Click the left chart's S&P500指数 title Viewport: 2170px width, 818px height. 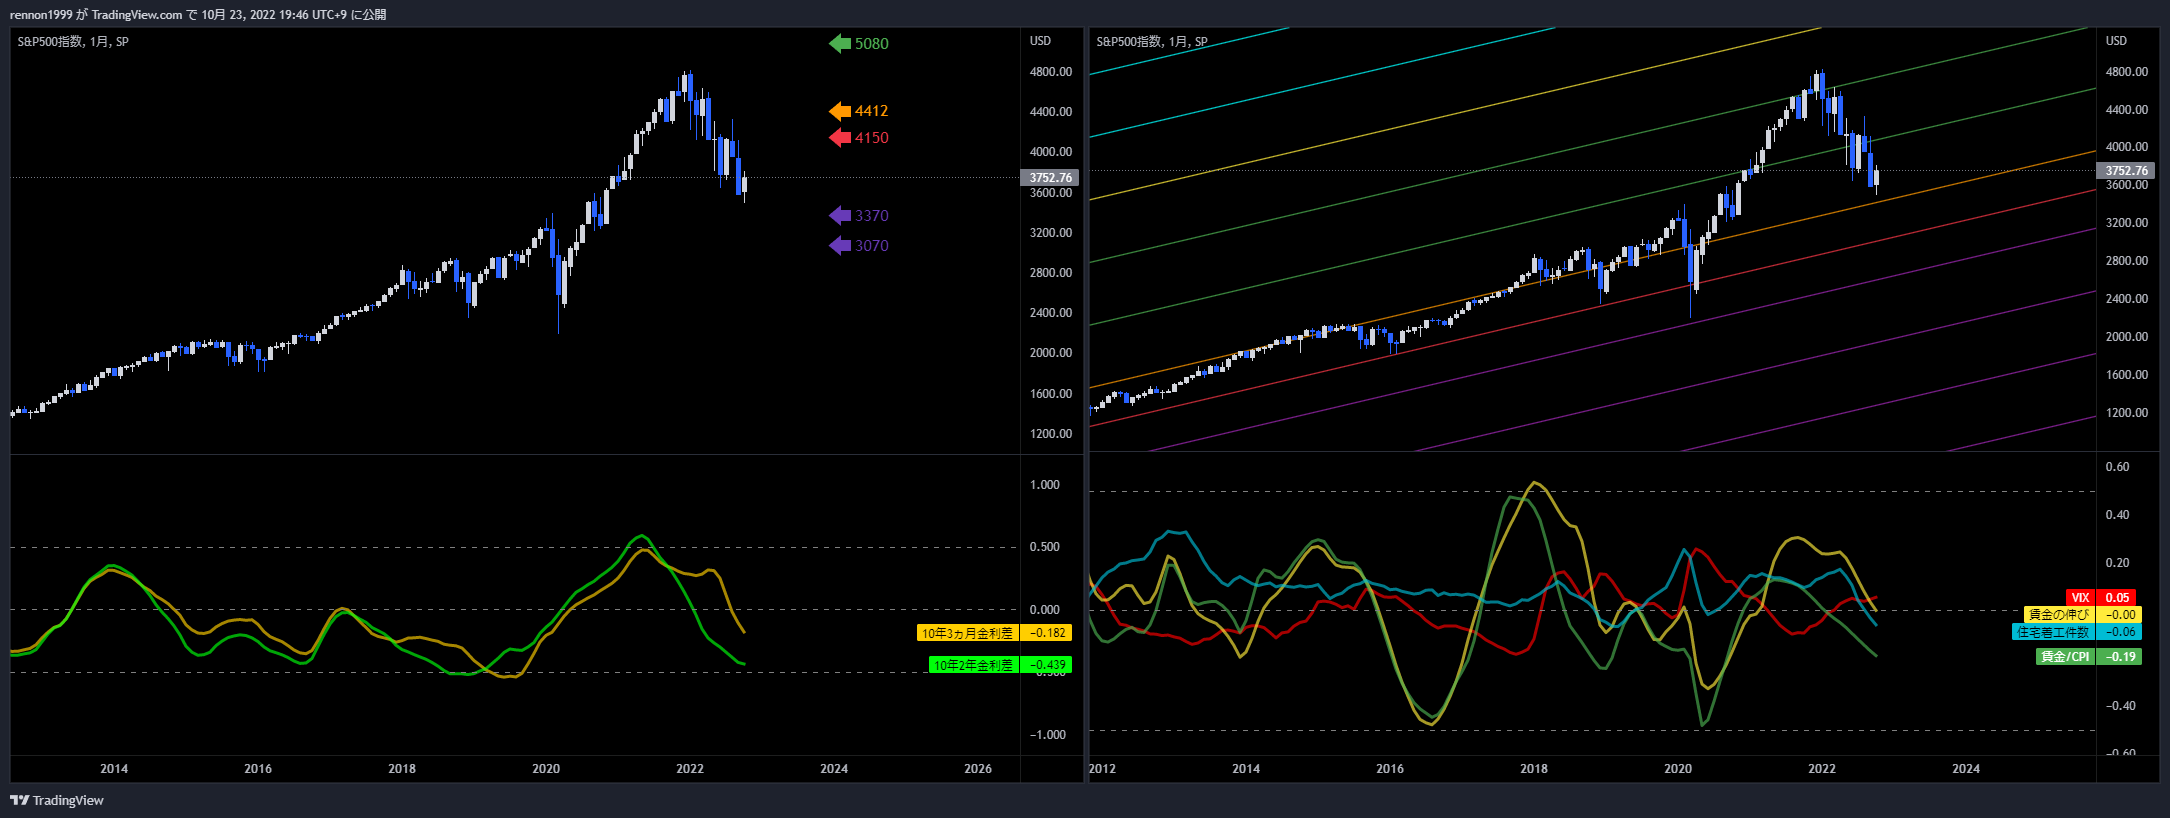pos(73,42)
